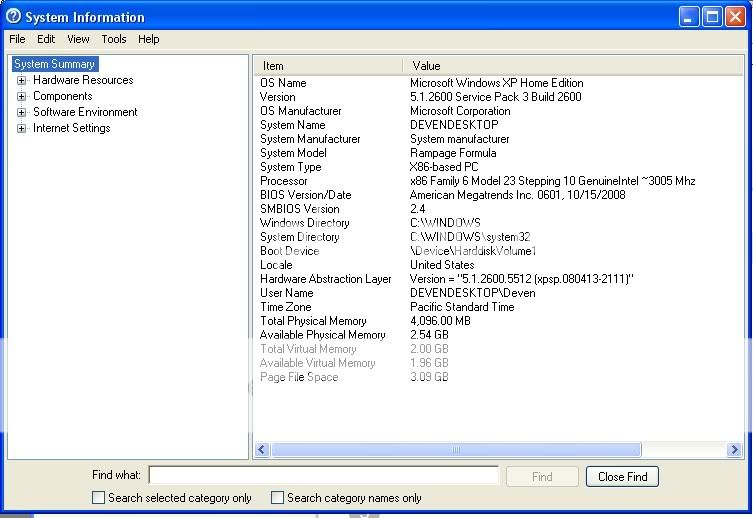Click the horizontal scrollbar left arrow

pyautogui.click(x=262, y=449)
